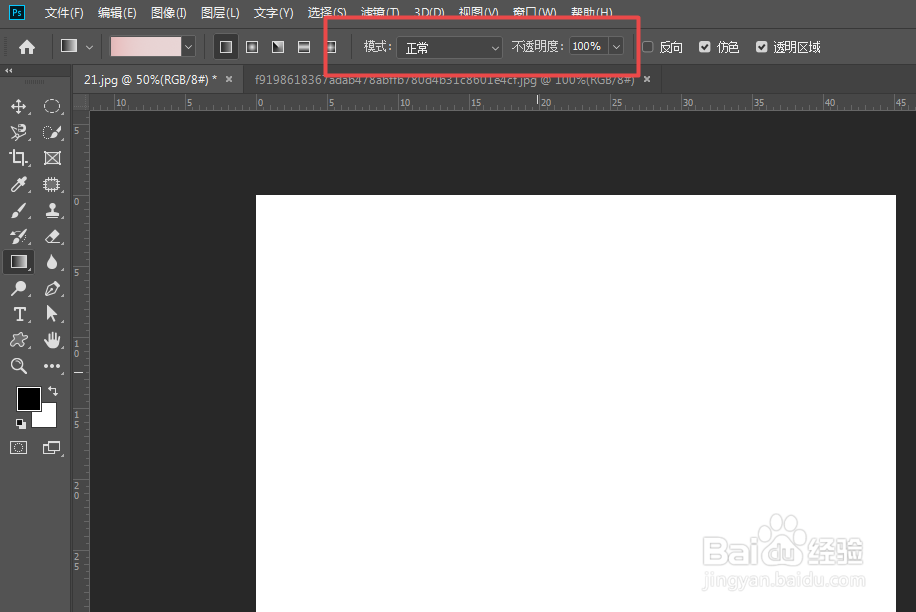Select the Hand tool
This screenshot has width=916, height=612.
click(52, 340)
